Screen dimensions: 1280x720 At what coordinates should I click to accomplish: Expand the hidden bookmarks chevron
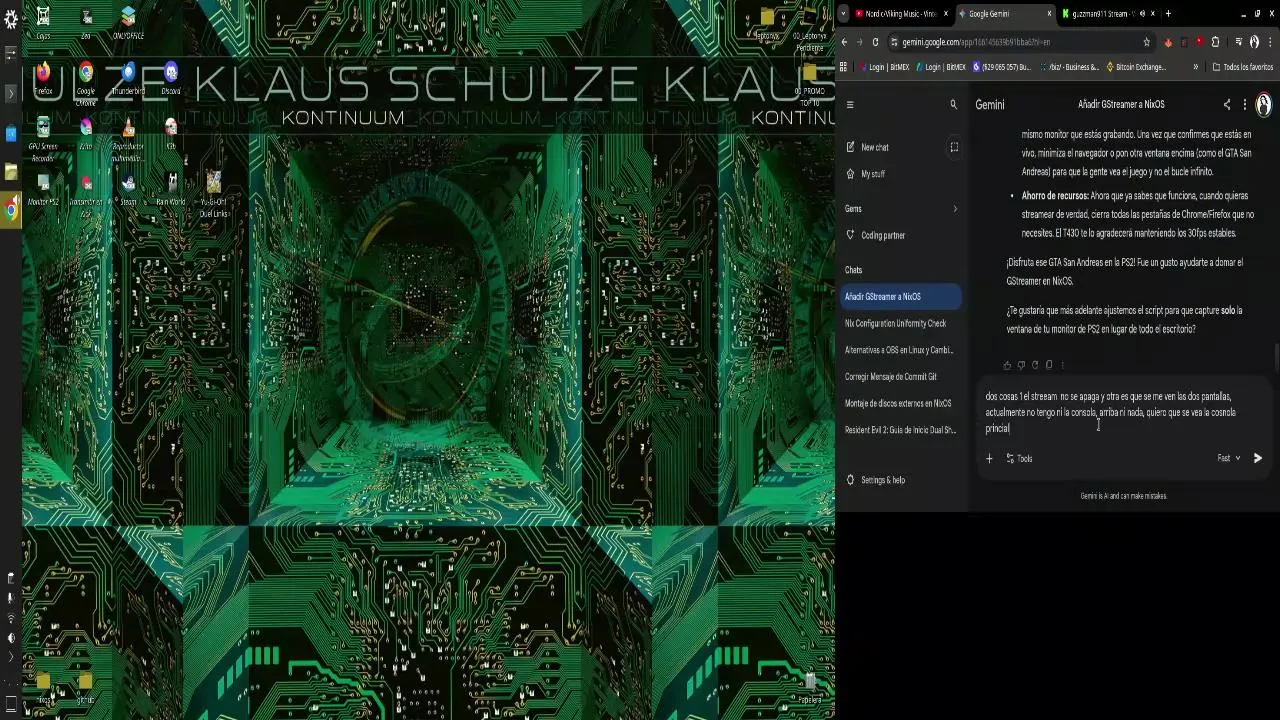[1195, 67]
